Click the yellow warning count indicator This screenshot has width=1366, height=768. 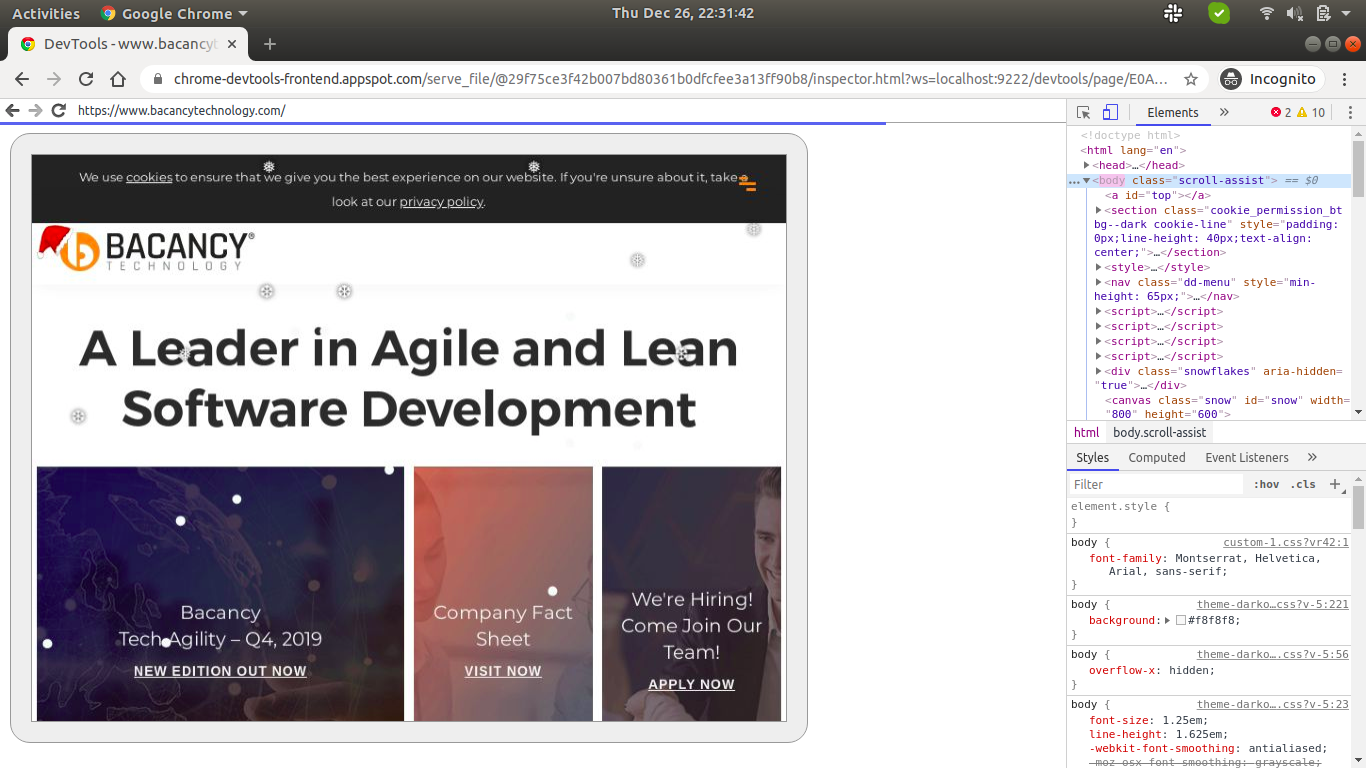[x=1311, y=113]
